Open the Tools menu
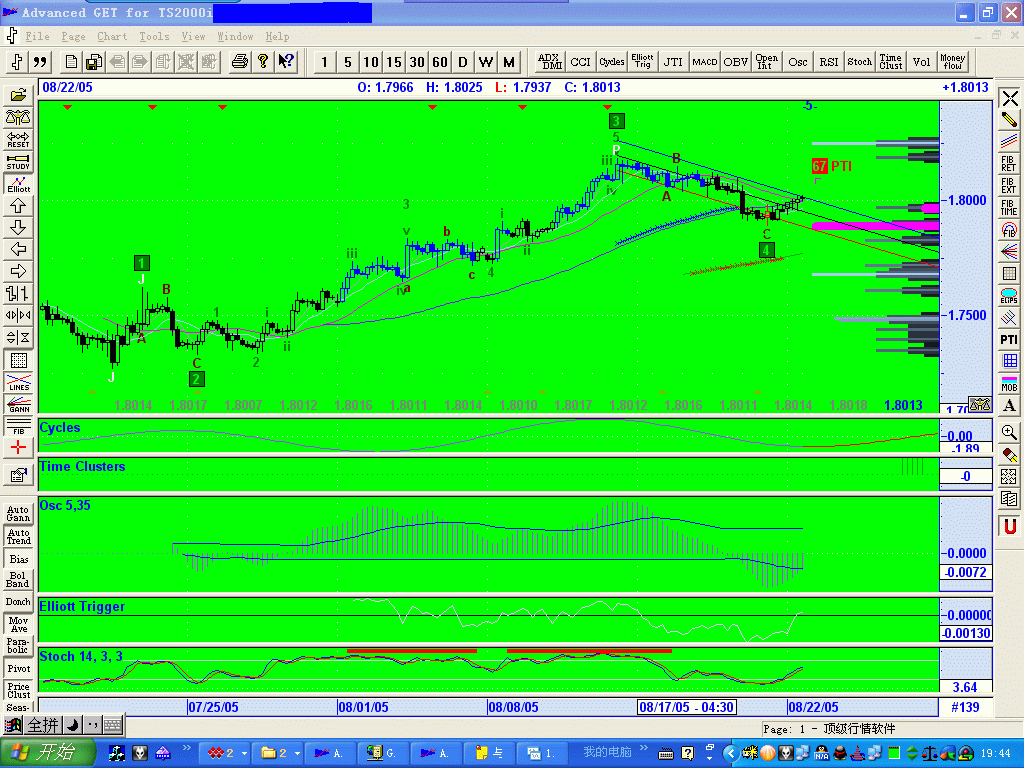Viewport: 1024px width, 768px height. pos(154,37)
